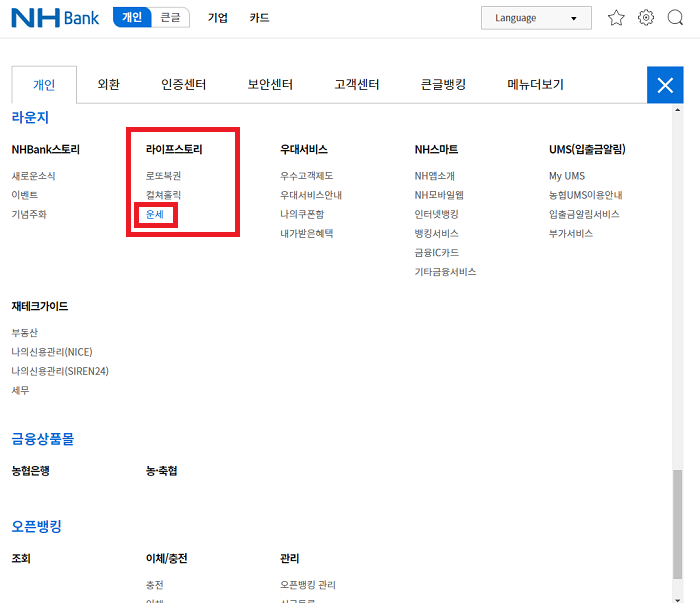Open the 라운지 section heading
The image size is (700, 603).
click(30, 117)
